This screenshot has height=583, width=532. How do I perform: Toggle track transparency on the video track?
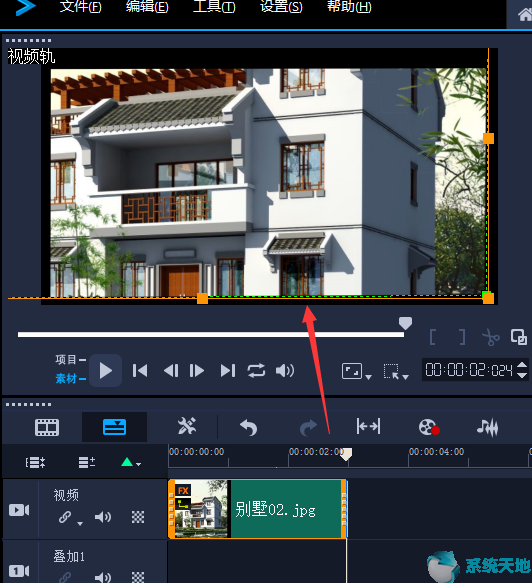tap(138, 517)
